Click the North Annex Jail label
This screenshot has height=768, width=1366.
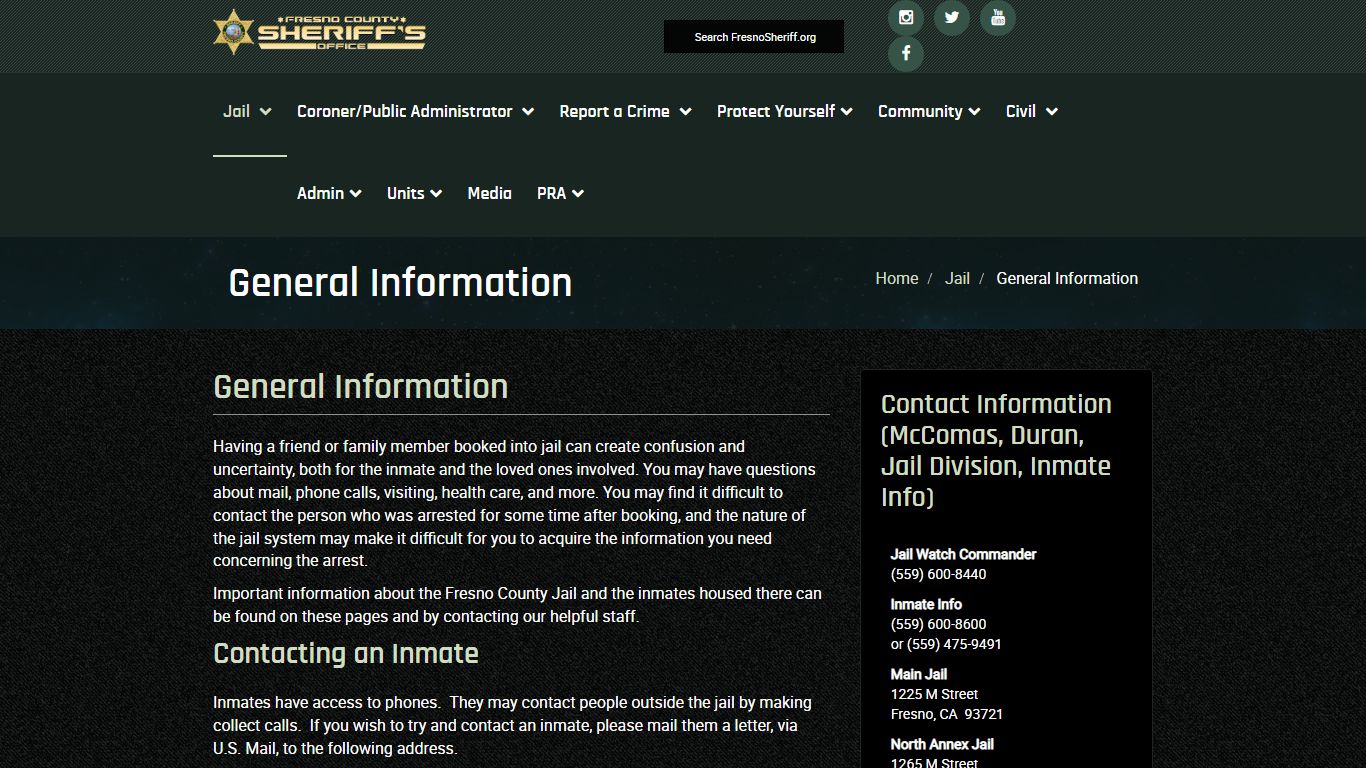click(x=942, y=744)
